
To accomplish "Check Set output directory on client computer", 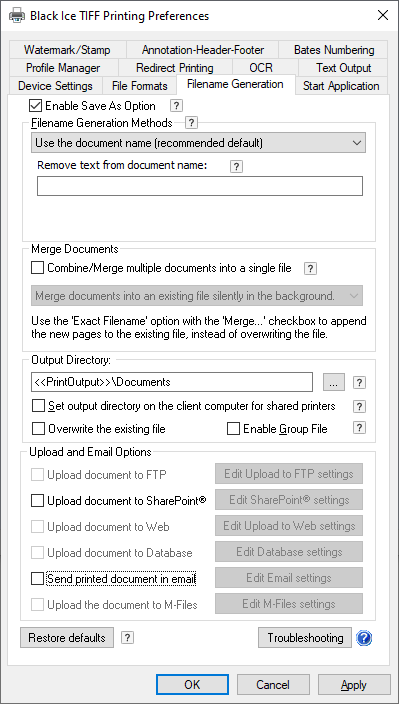I will 39,406.
